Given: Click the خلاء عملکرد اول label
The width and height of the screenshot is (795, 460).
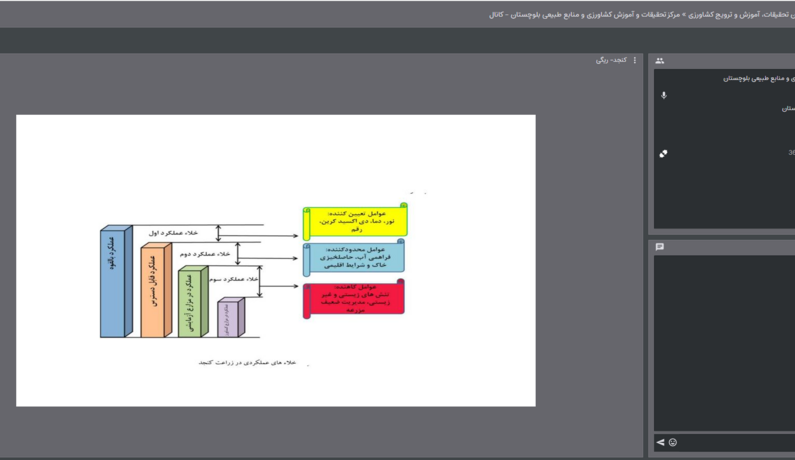Looking at the screenshot, I should tap(173, 233).
